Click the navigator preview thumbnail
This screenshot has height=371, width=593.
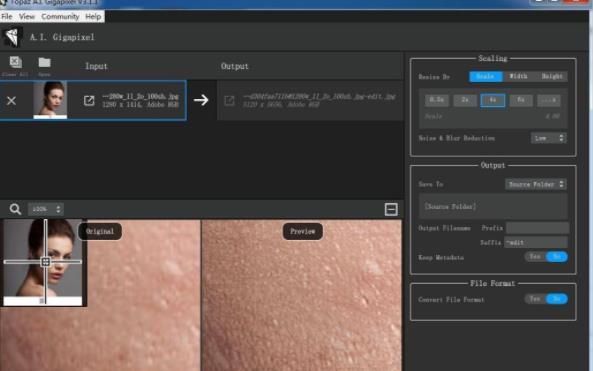pyautogui.click(x=43, y=262)
